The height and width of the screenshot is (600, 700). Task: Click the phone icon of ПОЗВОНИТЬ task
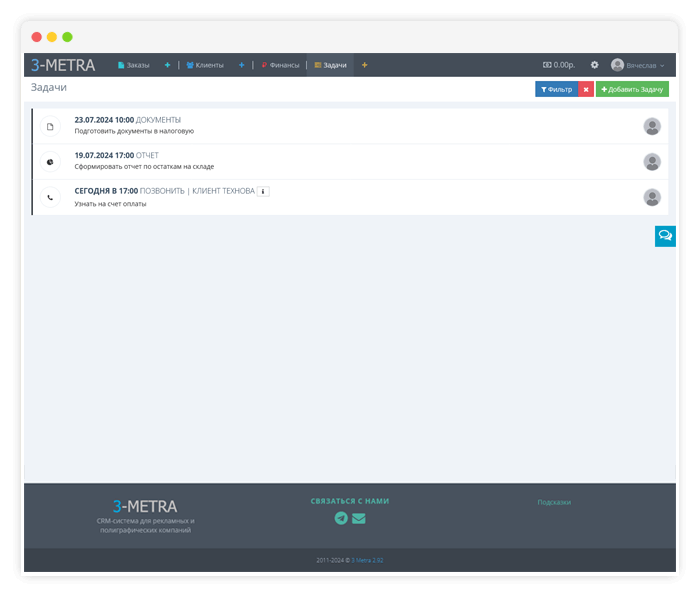pyautogui.click(x=50, y=197)
